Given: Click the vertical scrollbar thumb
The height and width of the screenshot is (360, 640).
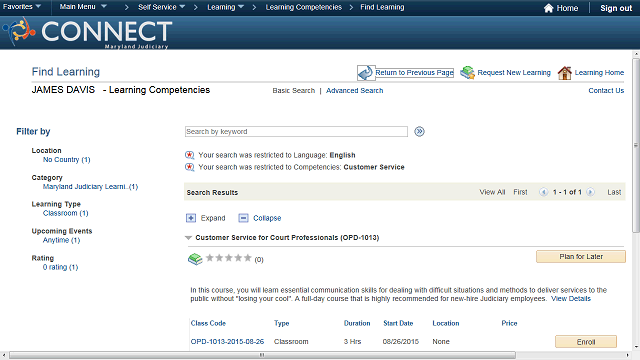Looking at the screenshot, I should 636,145.
